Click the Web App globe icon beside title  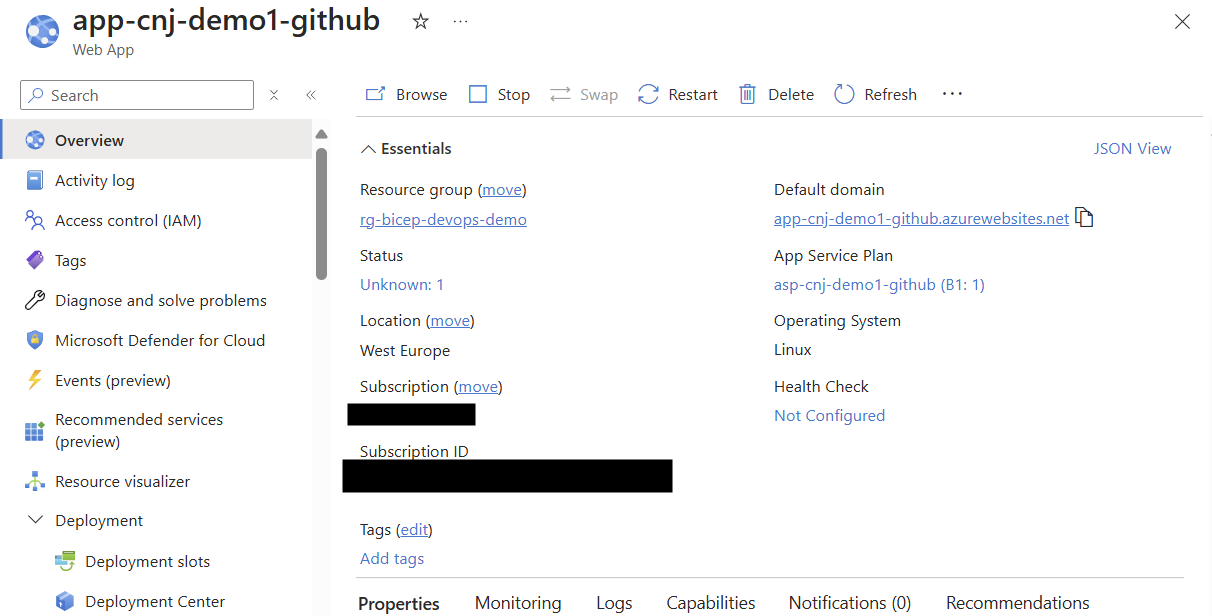42,32
